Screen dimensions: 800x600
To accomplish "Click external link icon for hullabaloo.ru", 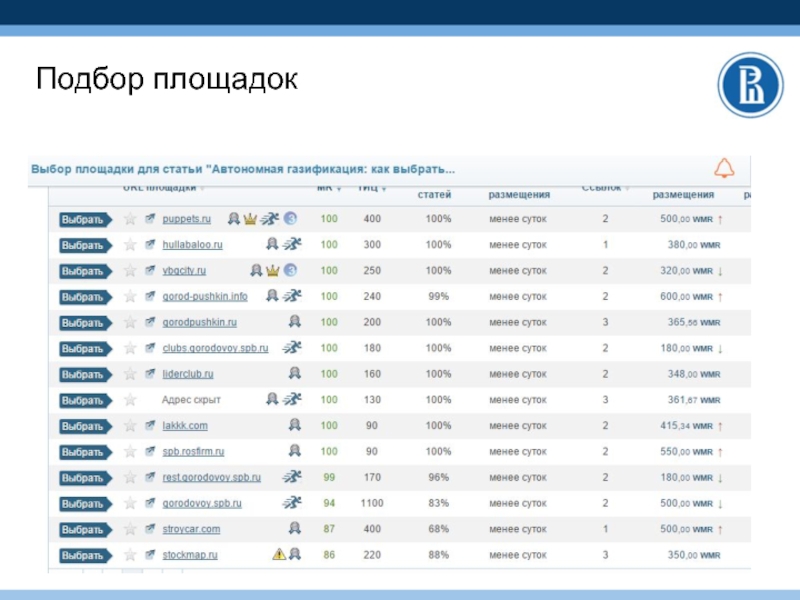I will coord(150,245).
